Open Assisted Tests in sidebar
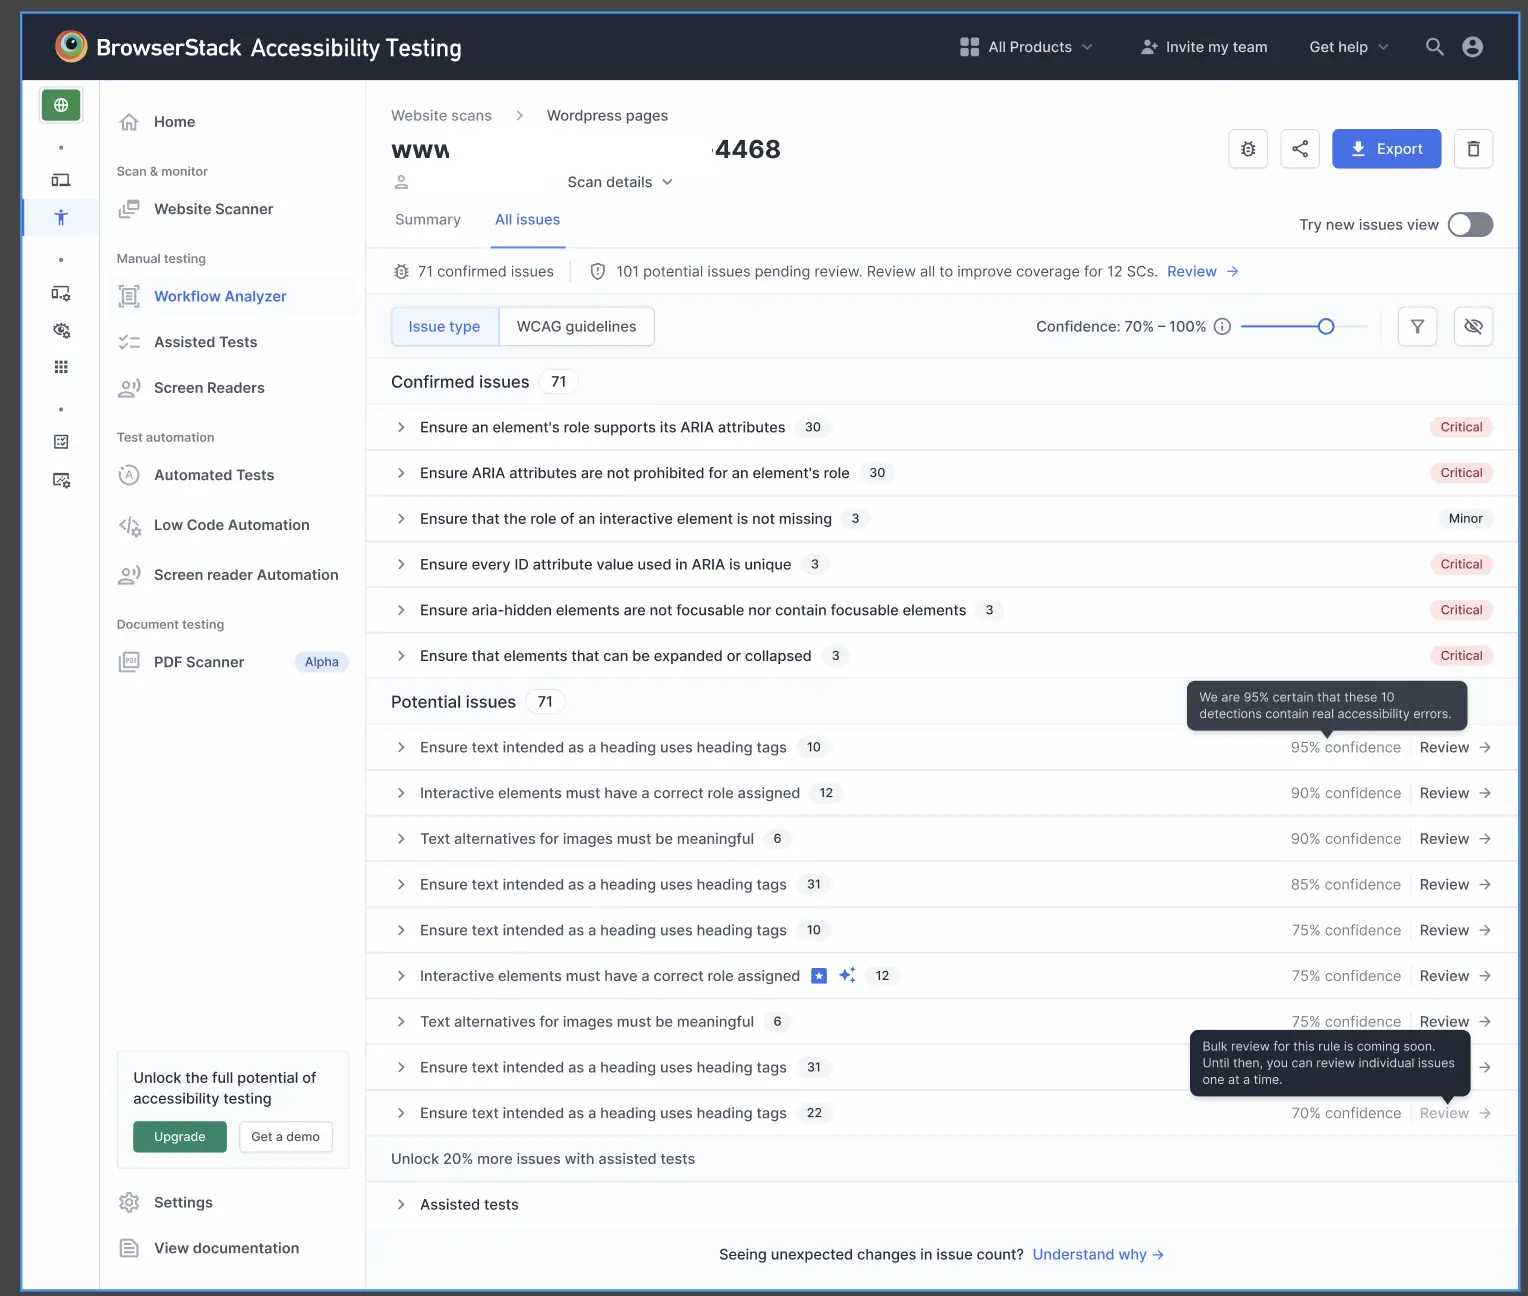Screen dimensions: 1528x1296 [x=205, y=342]
